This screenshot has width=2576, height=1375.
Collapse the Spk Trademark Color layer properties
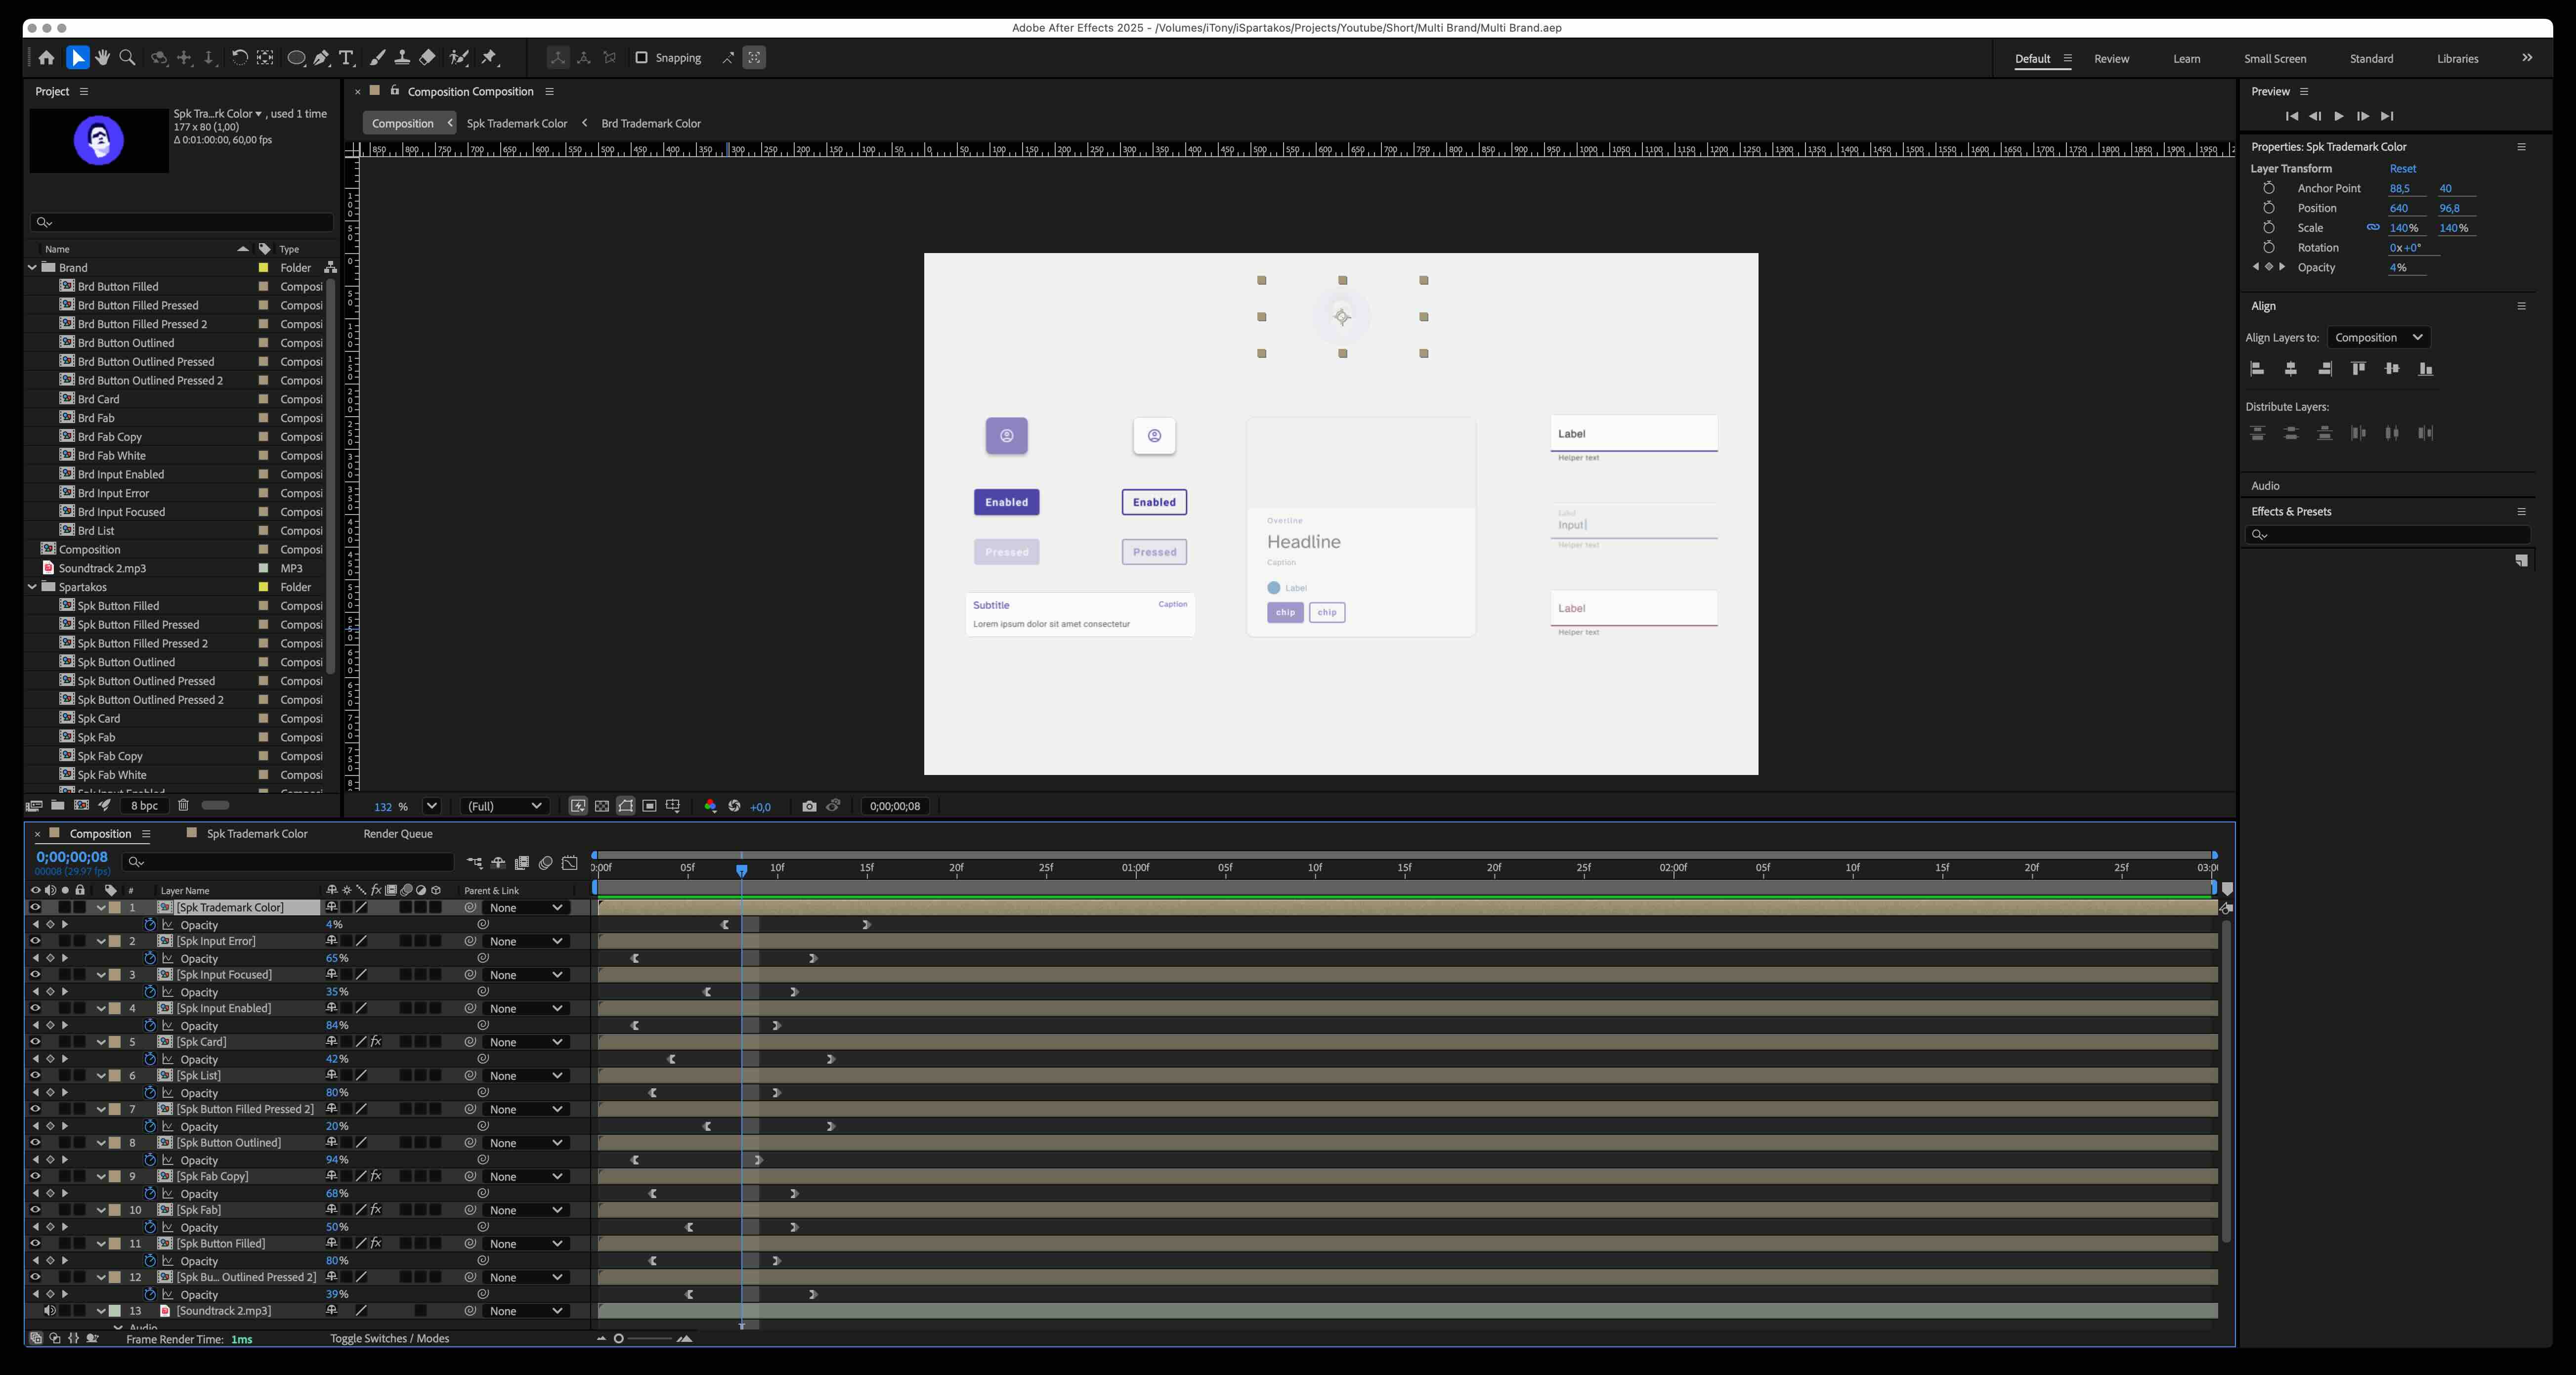pyautogui.click(x=101, y=907)
